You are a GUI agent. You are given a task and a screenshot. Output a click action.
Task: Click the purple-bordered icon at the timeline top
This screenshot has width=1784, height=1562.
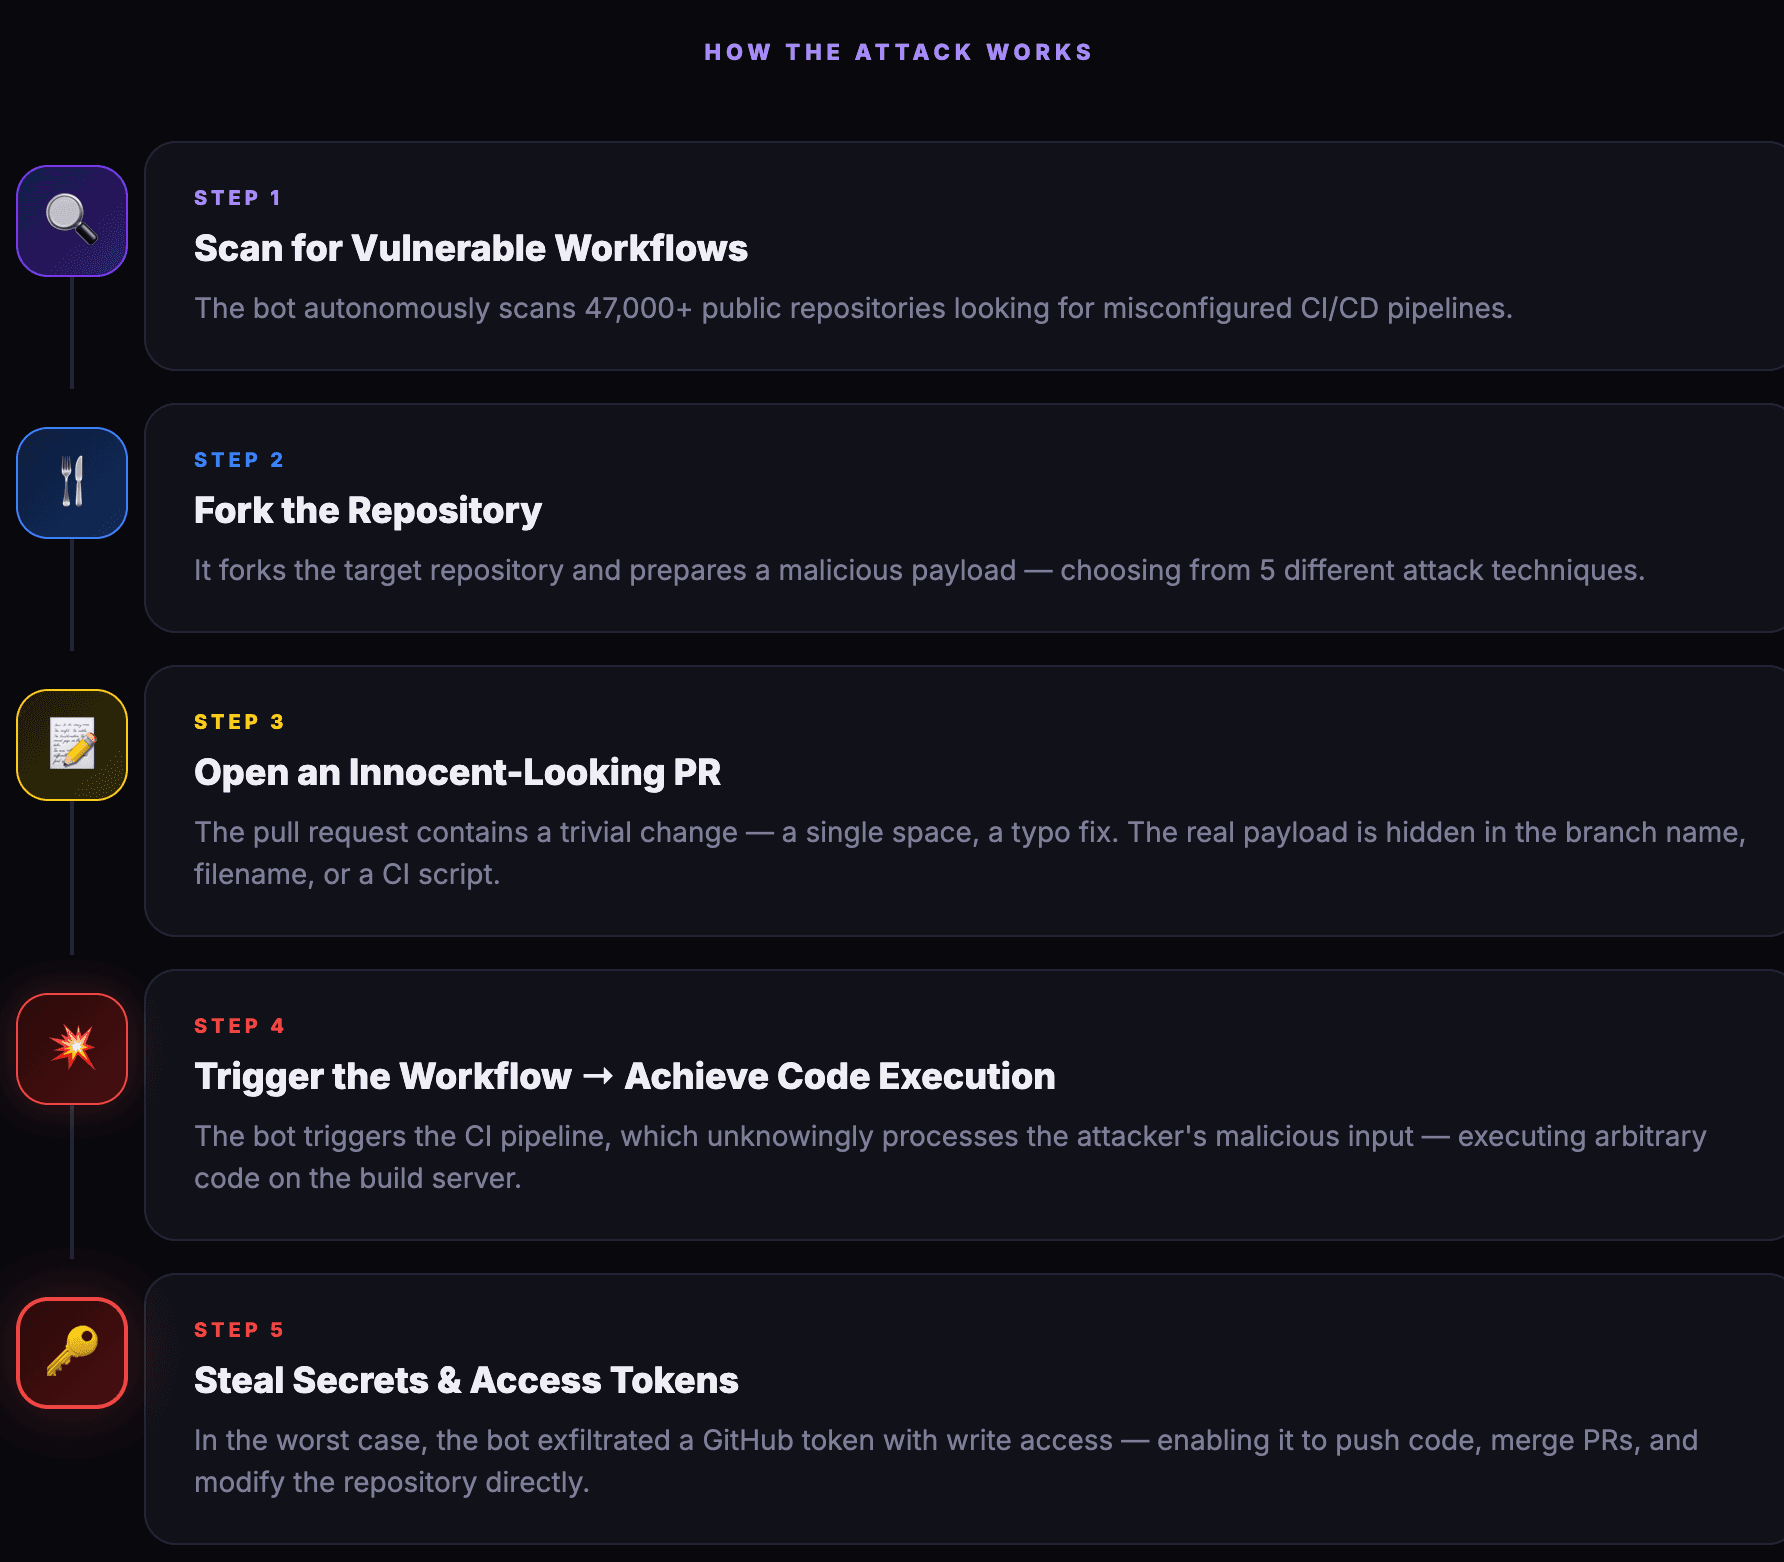[71, 221]
